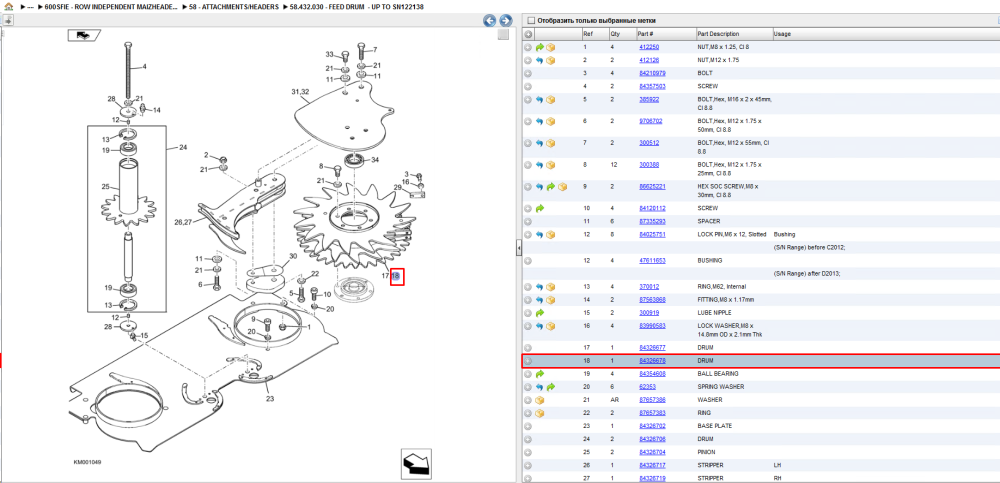Viewport: 1000px width, 483px height.
Task: Enable the 'Отобразить только выбранные метки' checkbox
Action: coord(531,20)
